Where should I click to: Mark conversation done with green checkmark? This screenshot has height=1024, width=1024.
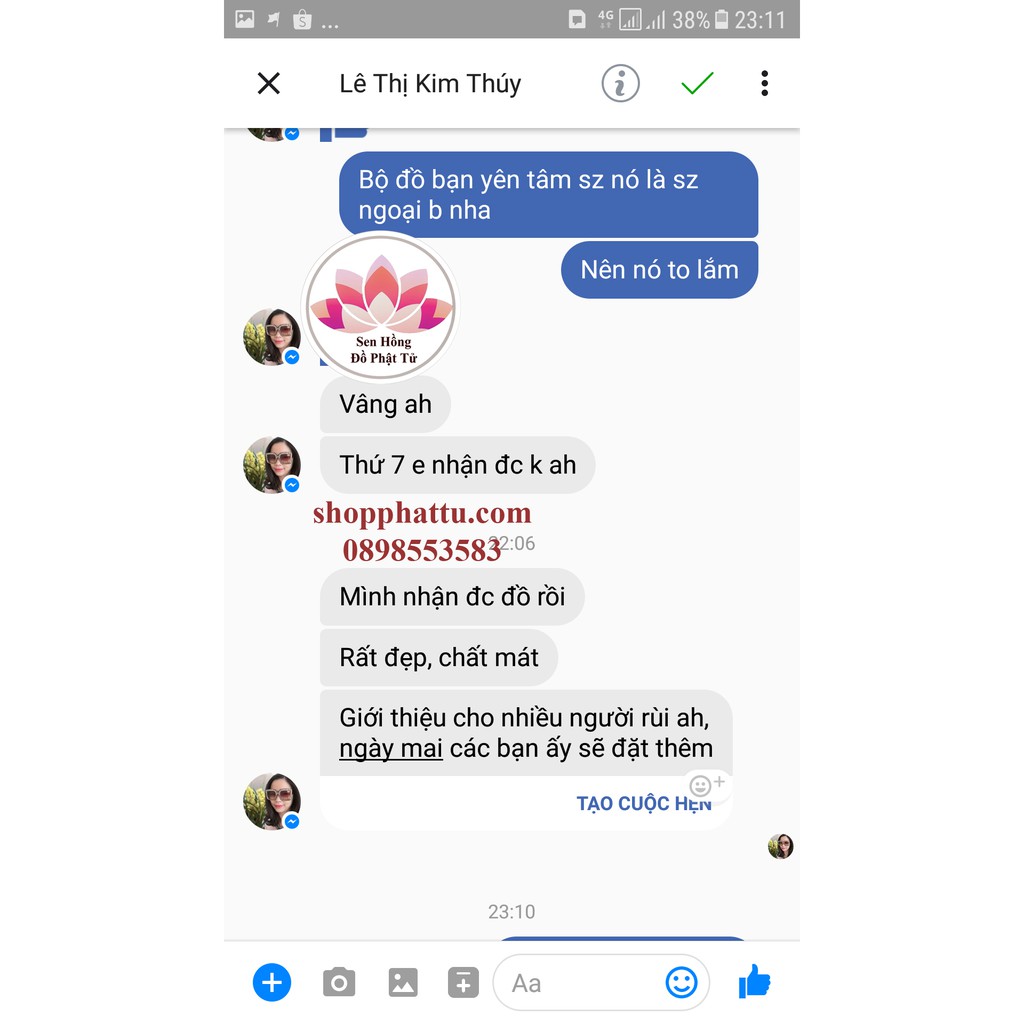point(697,83)
